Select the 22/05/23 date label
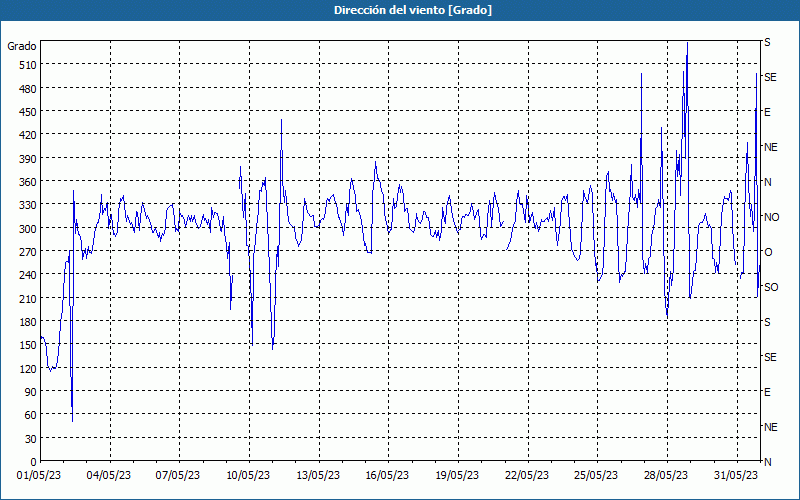800x500 pixels. click(x=527, y=476)
